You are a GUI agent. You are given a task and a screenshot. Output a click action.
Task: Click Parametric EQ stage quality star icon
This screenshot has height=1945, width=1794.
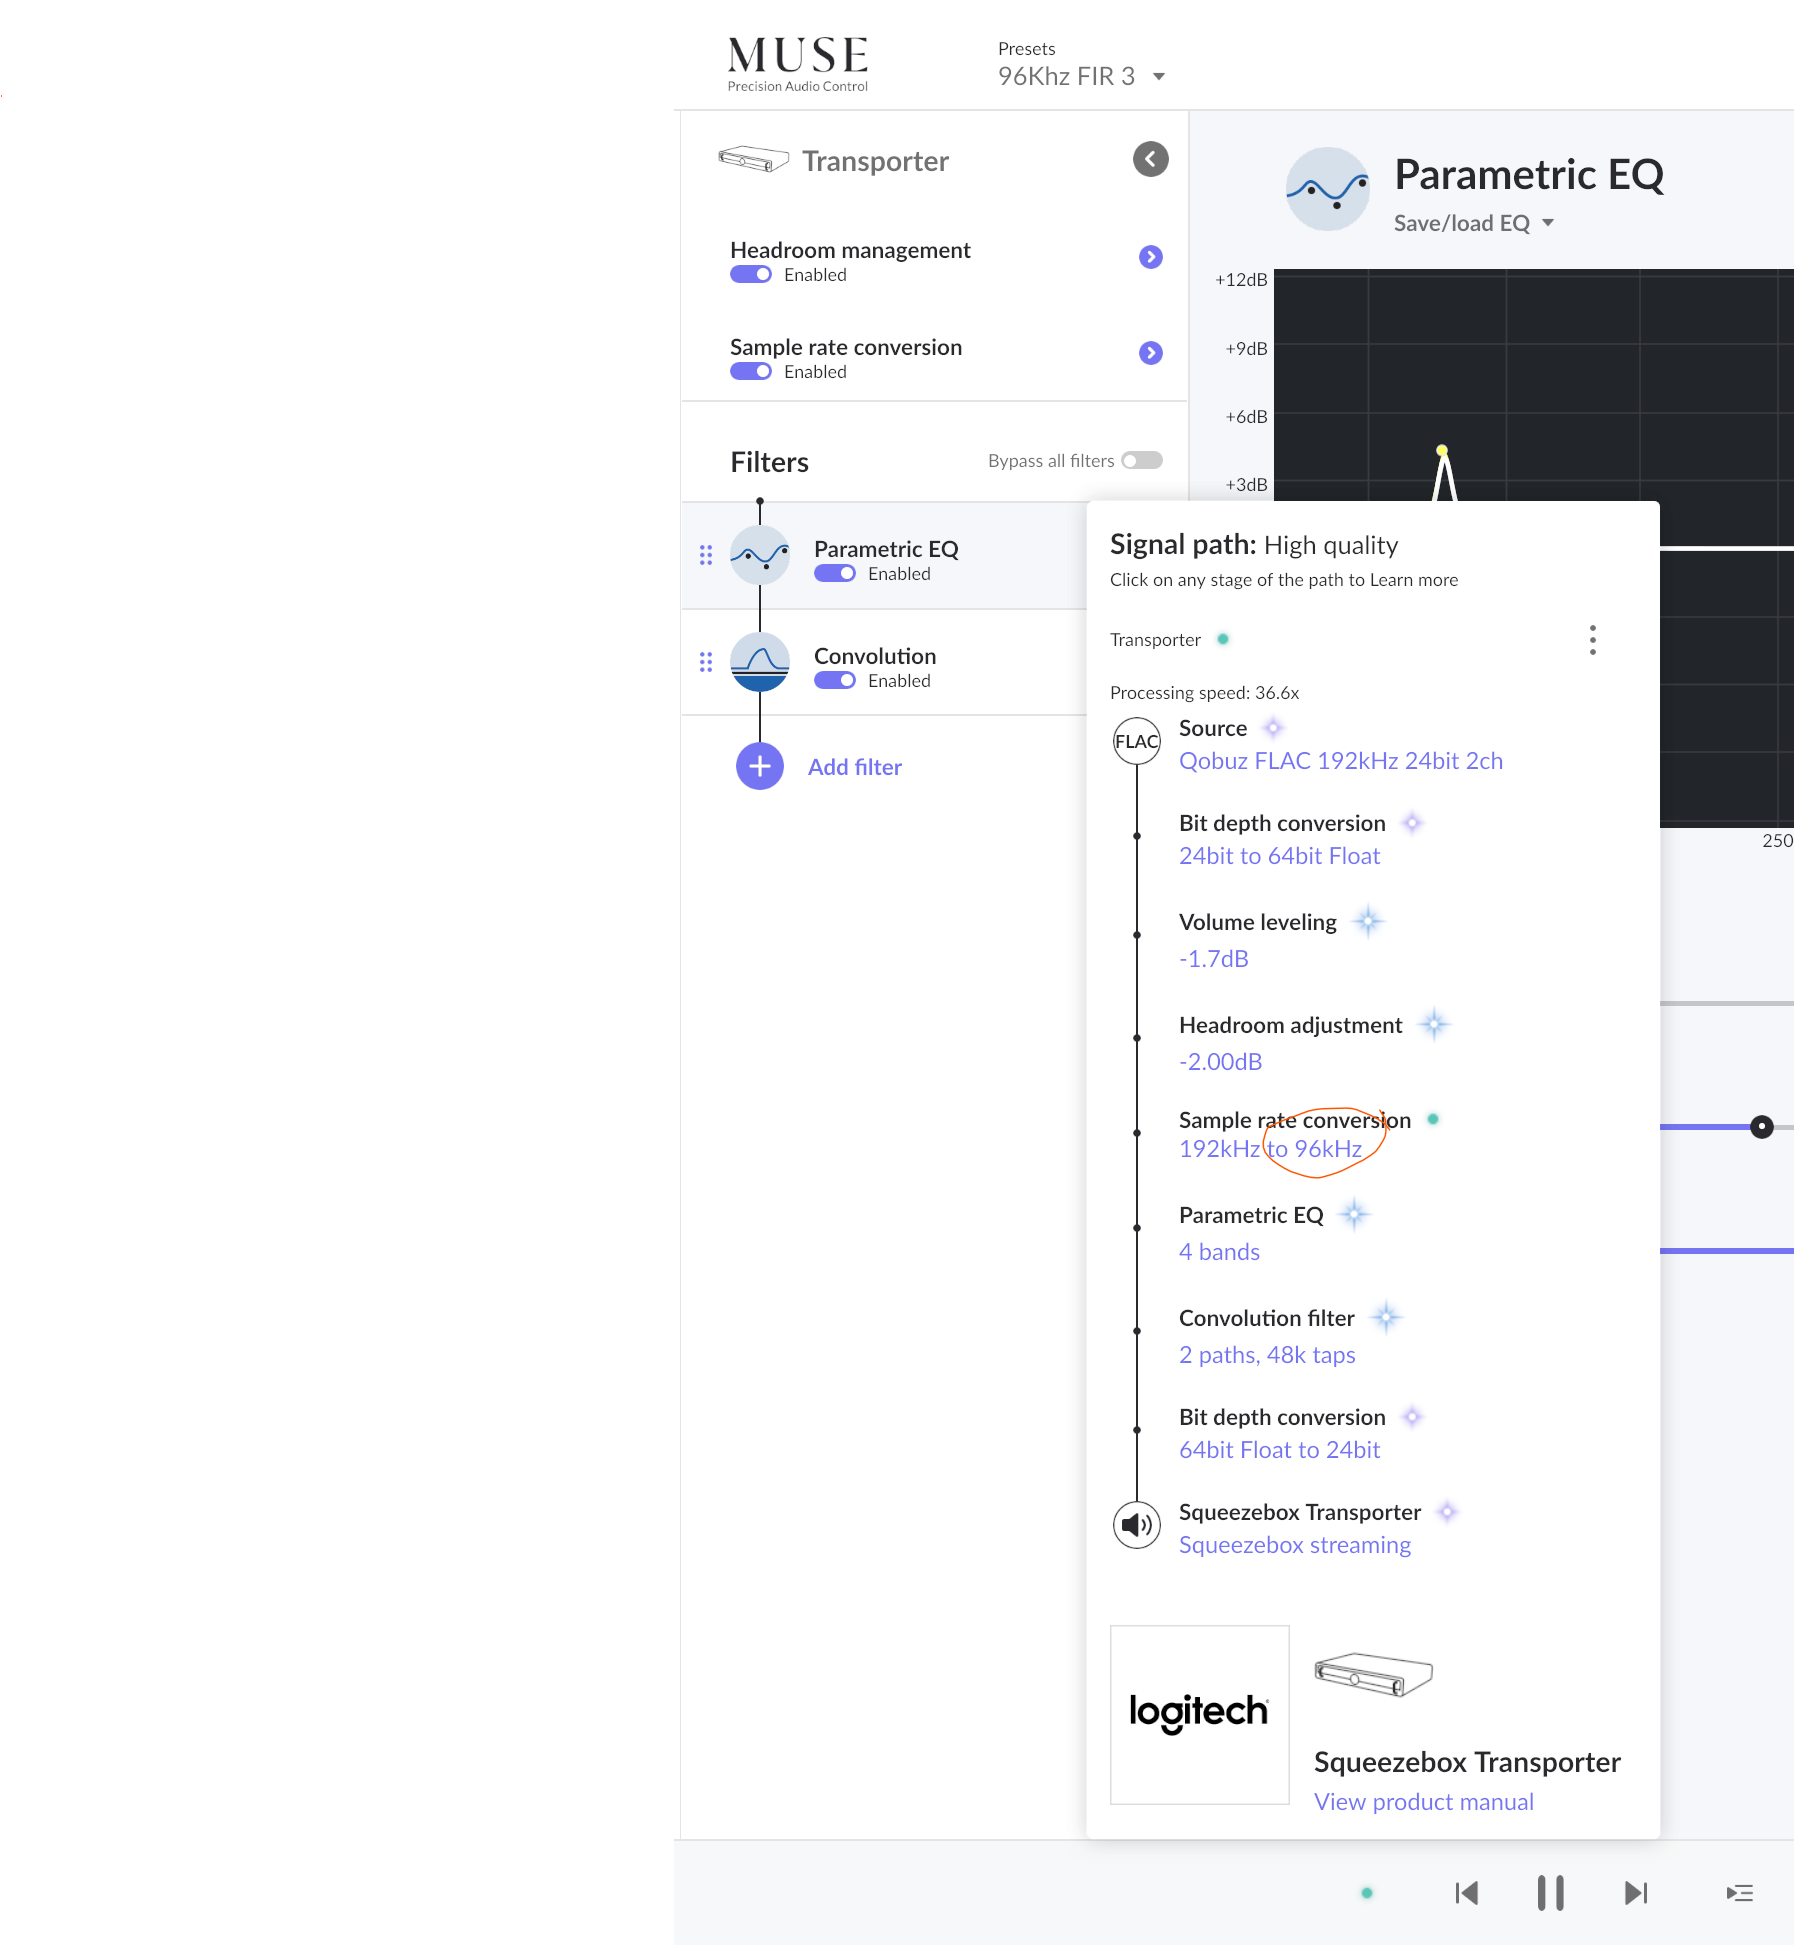point(1354,1215)
